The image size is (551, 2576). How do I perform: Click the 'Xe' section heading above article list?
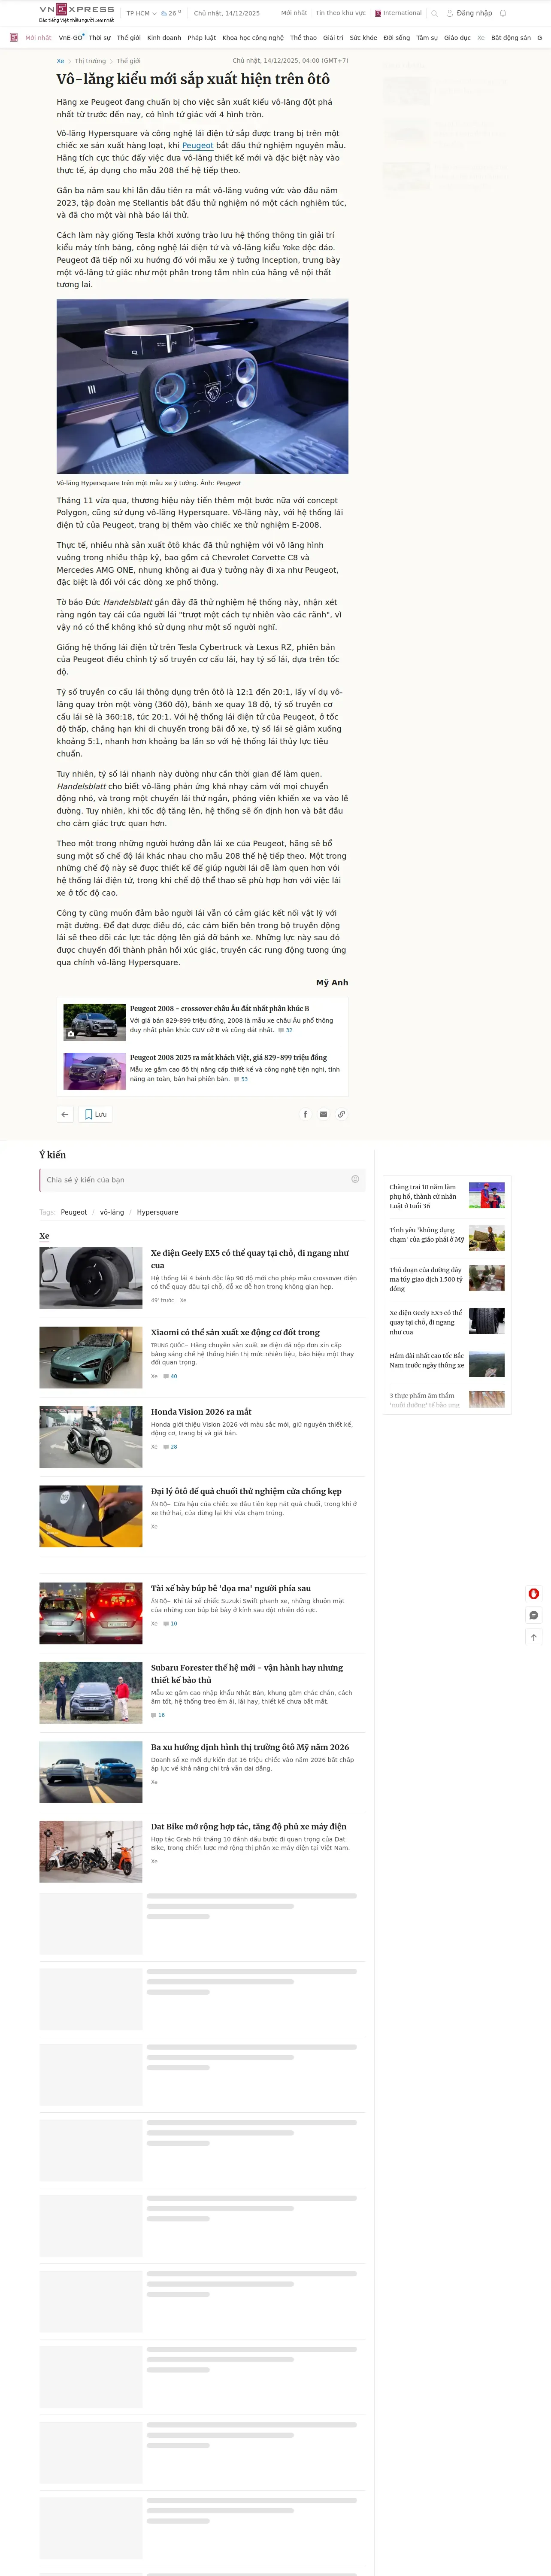click(x=44, y=1236)
